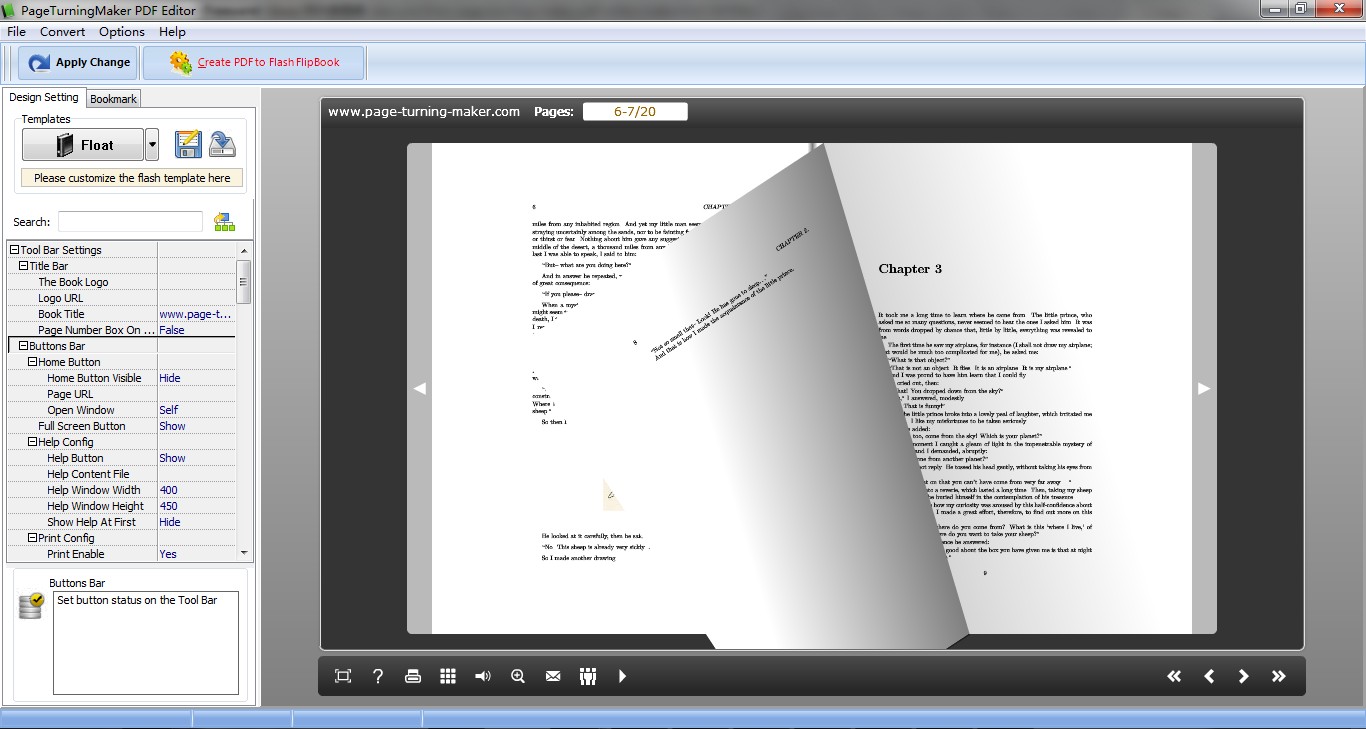Click settings list scroll up arrow
Screen dimensions: 1366x729
244,250
